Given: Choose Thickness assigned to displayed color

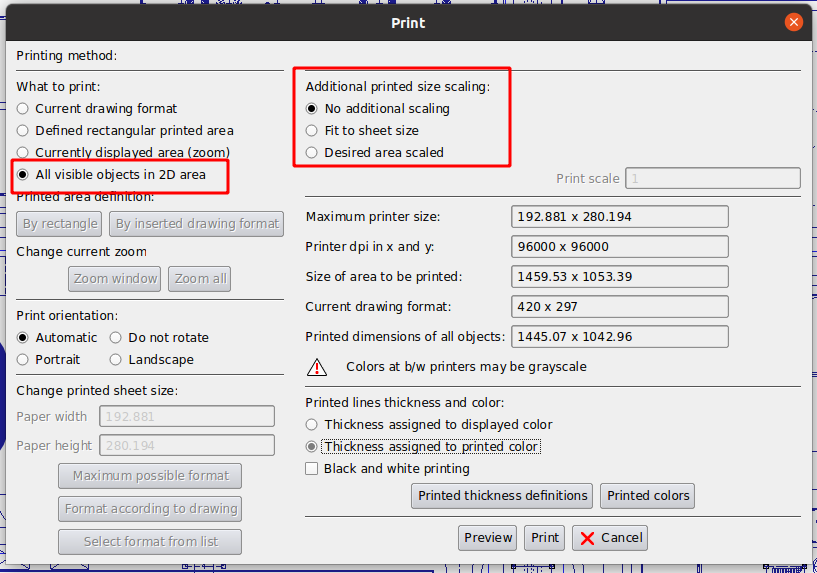Looking at the screenshot, I should (312, 424).
